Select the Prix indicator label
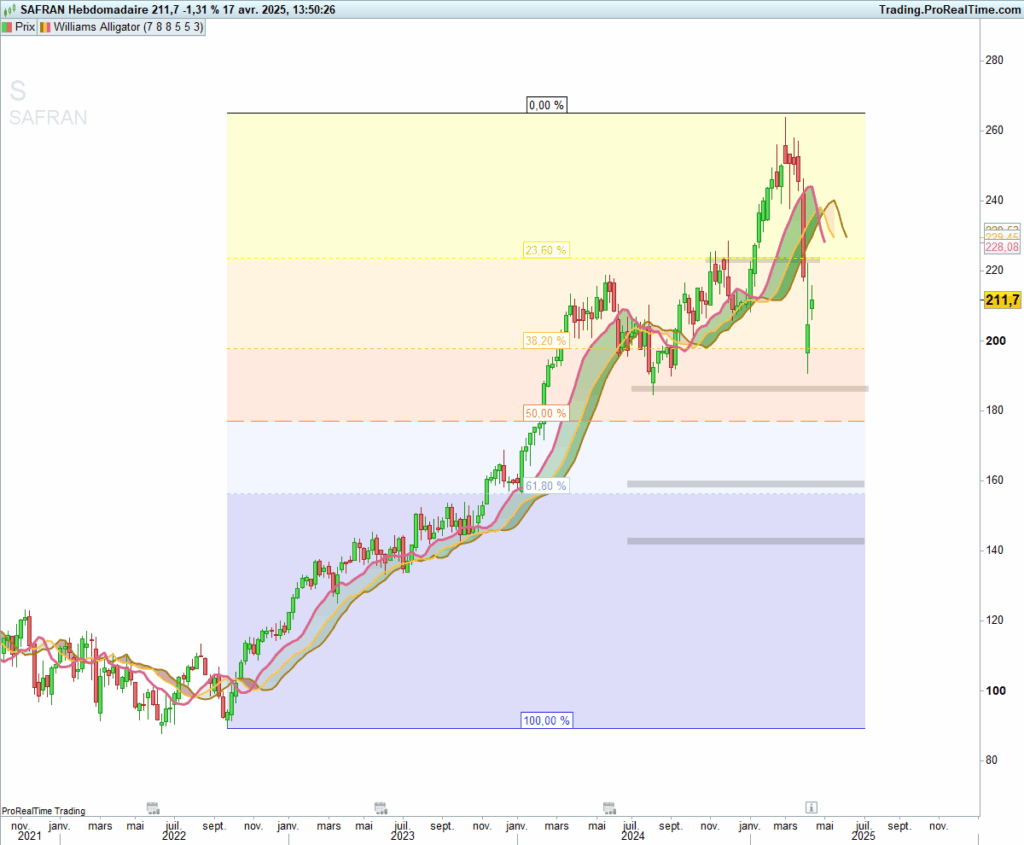The width and height of the screenshot is (1024, 845). point(25,28)
